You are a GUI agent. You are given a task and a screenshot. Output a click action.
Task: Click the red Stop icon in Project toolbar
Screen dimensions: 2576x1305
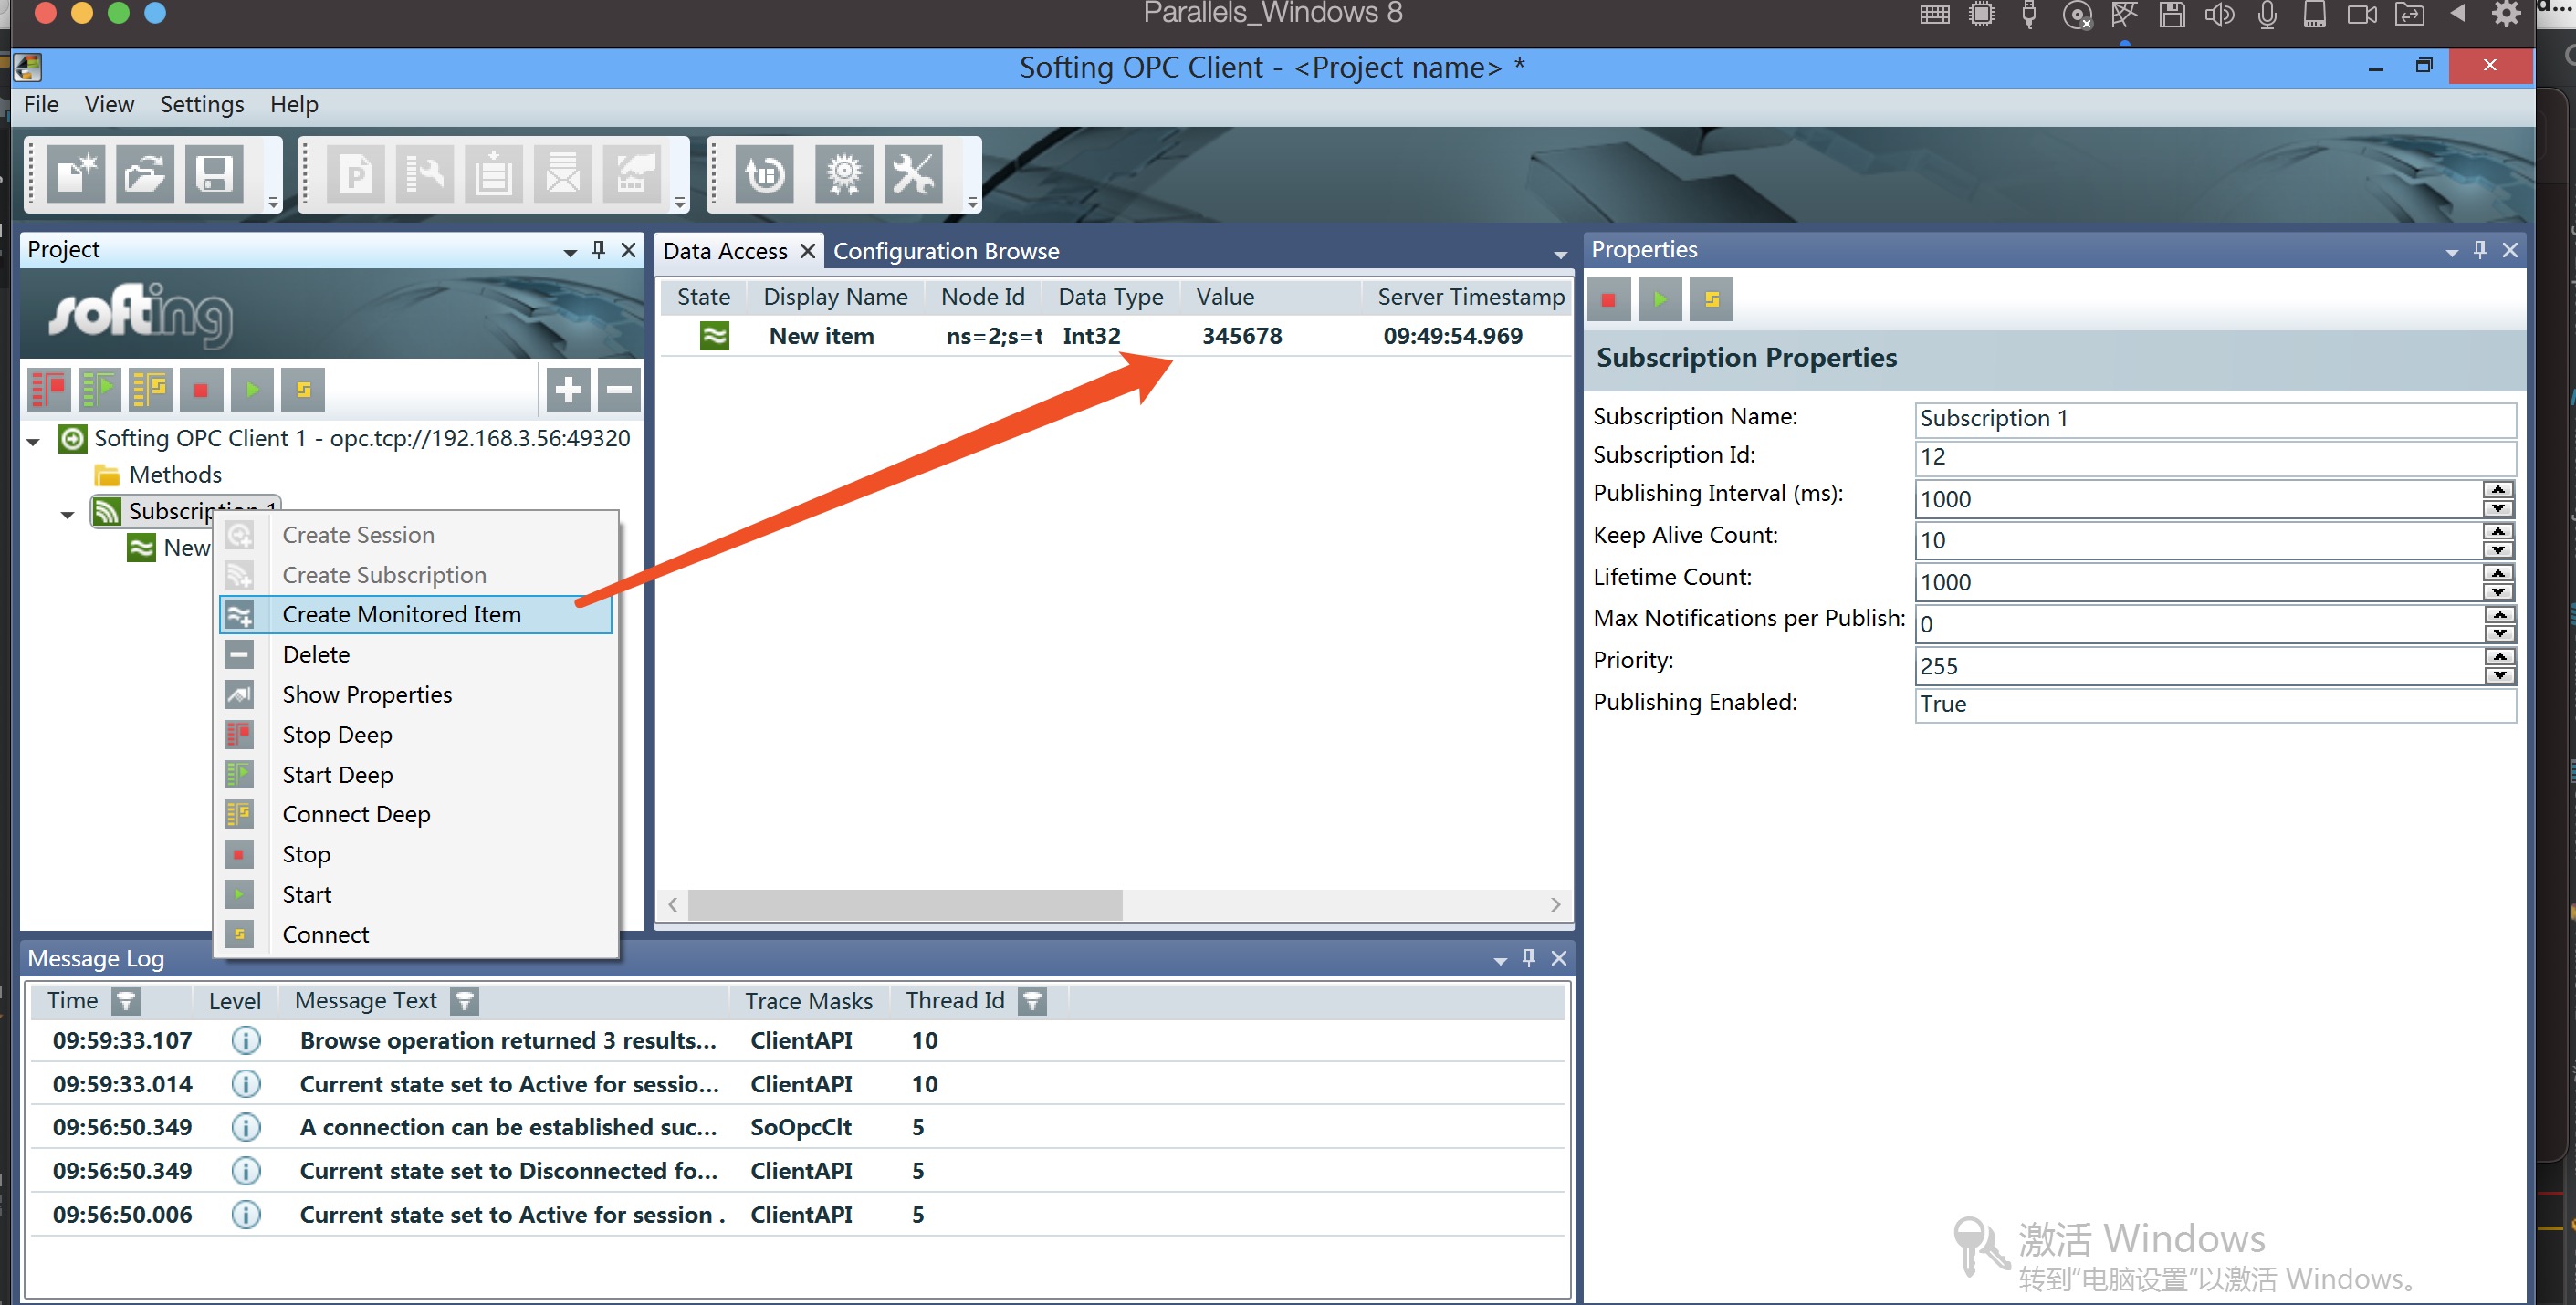[x=201, y=389]
